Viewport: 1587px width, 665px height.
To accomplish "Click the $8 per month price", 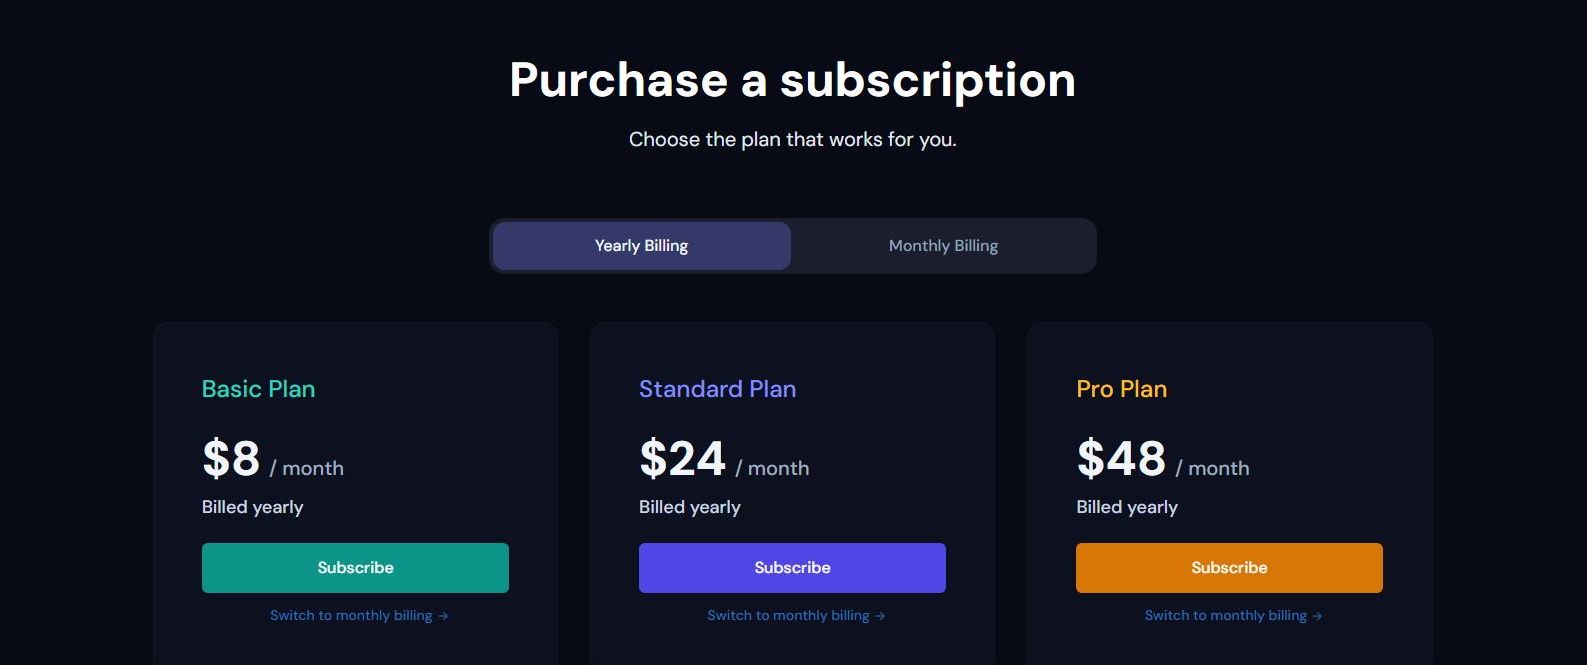I will pyautogui.click(x=232, y=459).
